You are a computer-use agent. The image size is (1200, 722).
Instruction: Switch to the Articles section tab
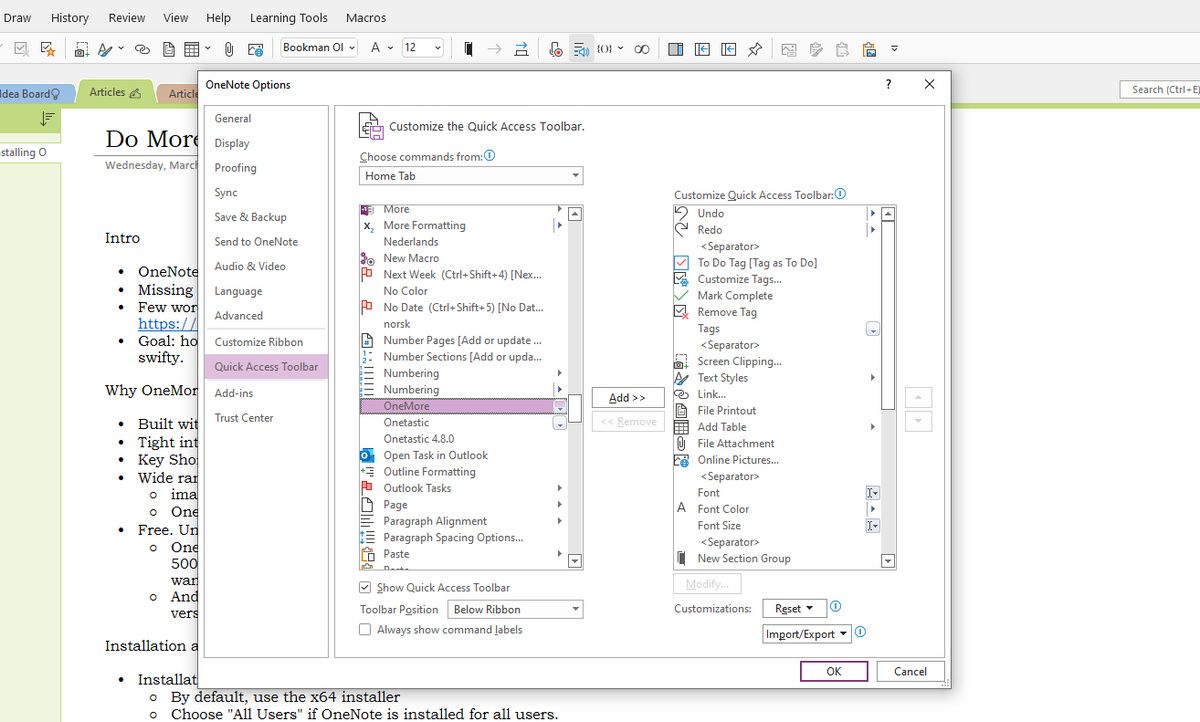(115, 92)
